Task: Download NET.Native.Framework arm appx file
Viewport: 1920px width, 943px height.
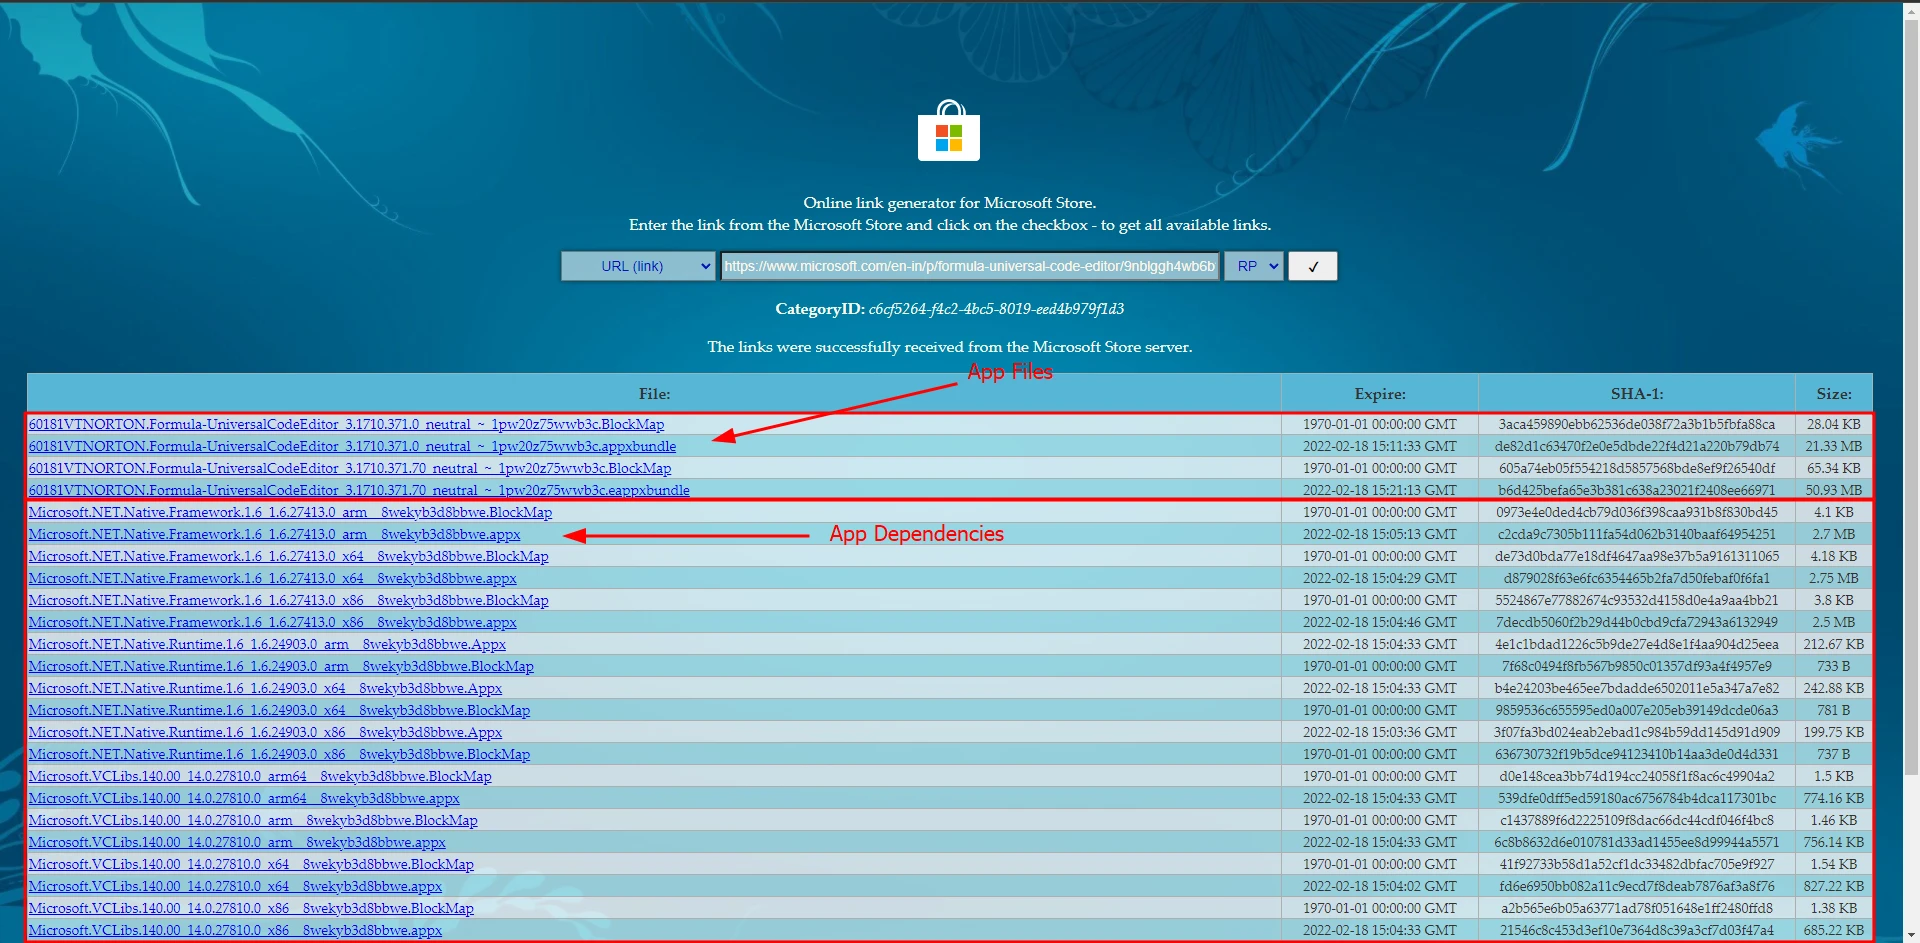Action: pos(274,534)
